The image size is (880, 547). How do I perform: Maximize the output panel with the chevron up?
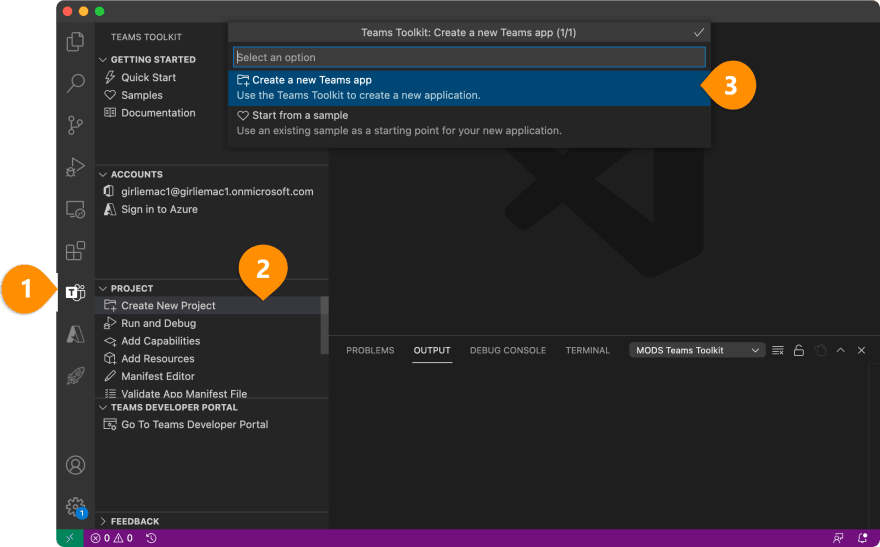click(841, 350)
